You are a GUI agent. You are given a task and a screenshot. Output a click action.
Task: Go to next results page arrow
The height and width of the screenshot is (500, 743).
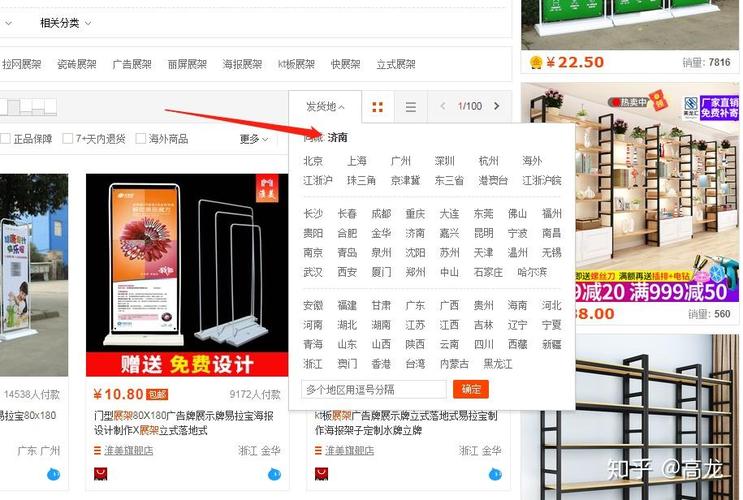[497, 106]
